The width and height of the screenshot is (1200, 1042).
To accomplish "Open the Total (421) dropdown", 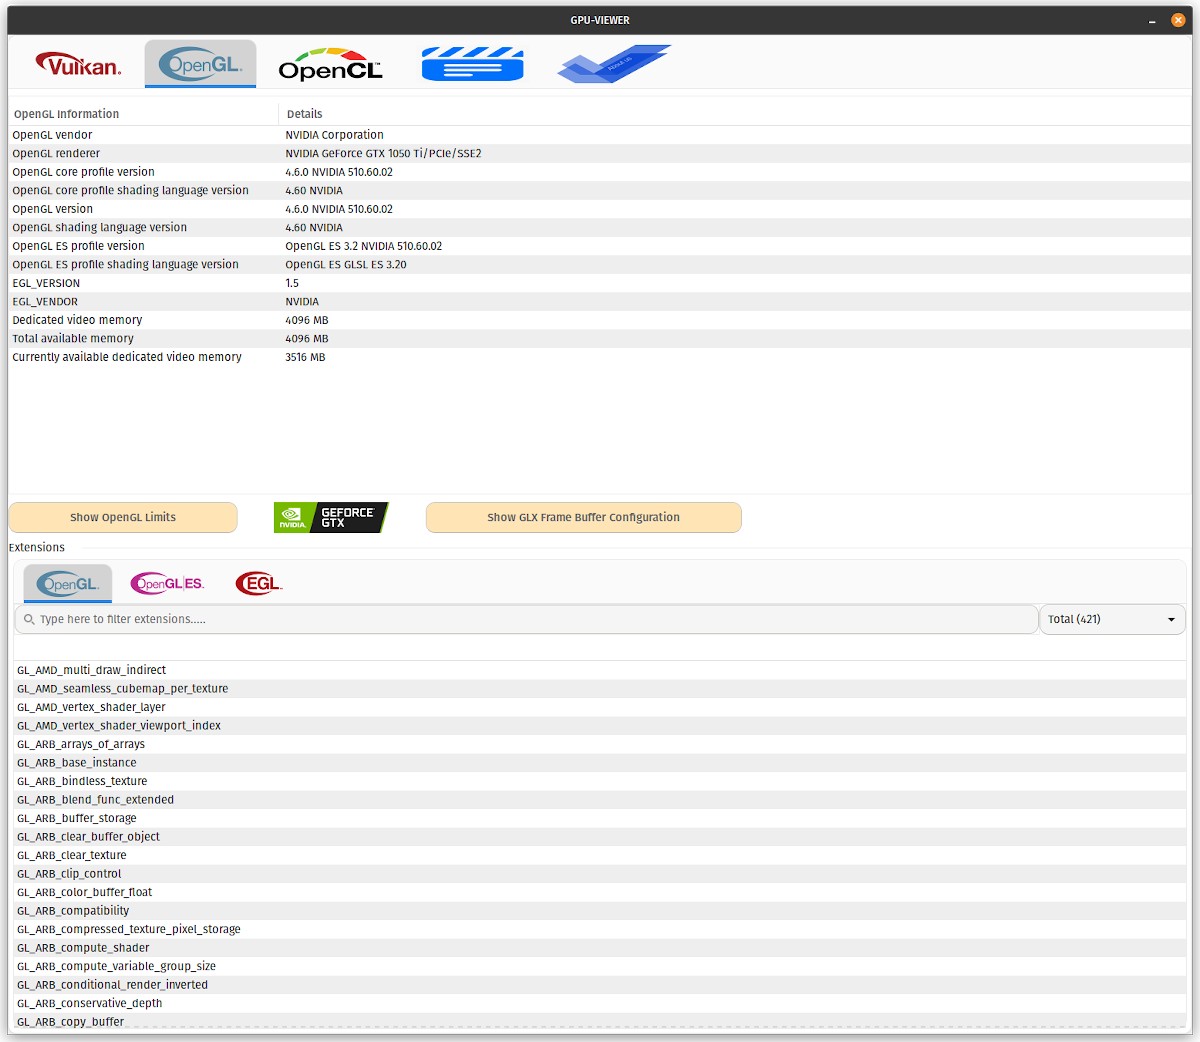I will (x=1112, y=619).
